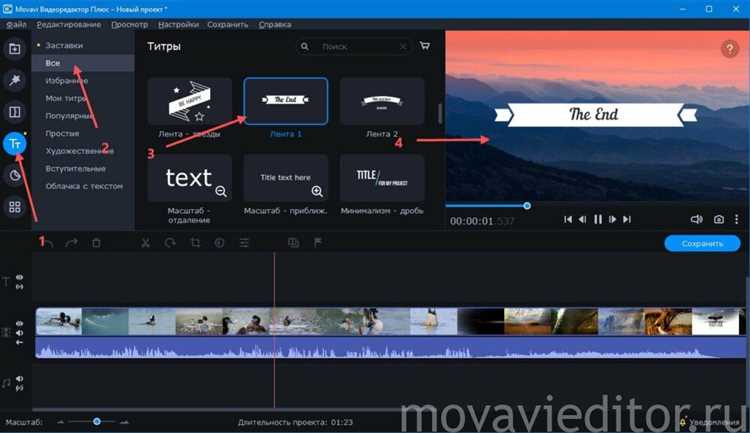This screenshot has height=433, width=750.
Task: Open notifications bell in status bar
Action: tap(683, 422)
